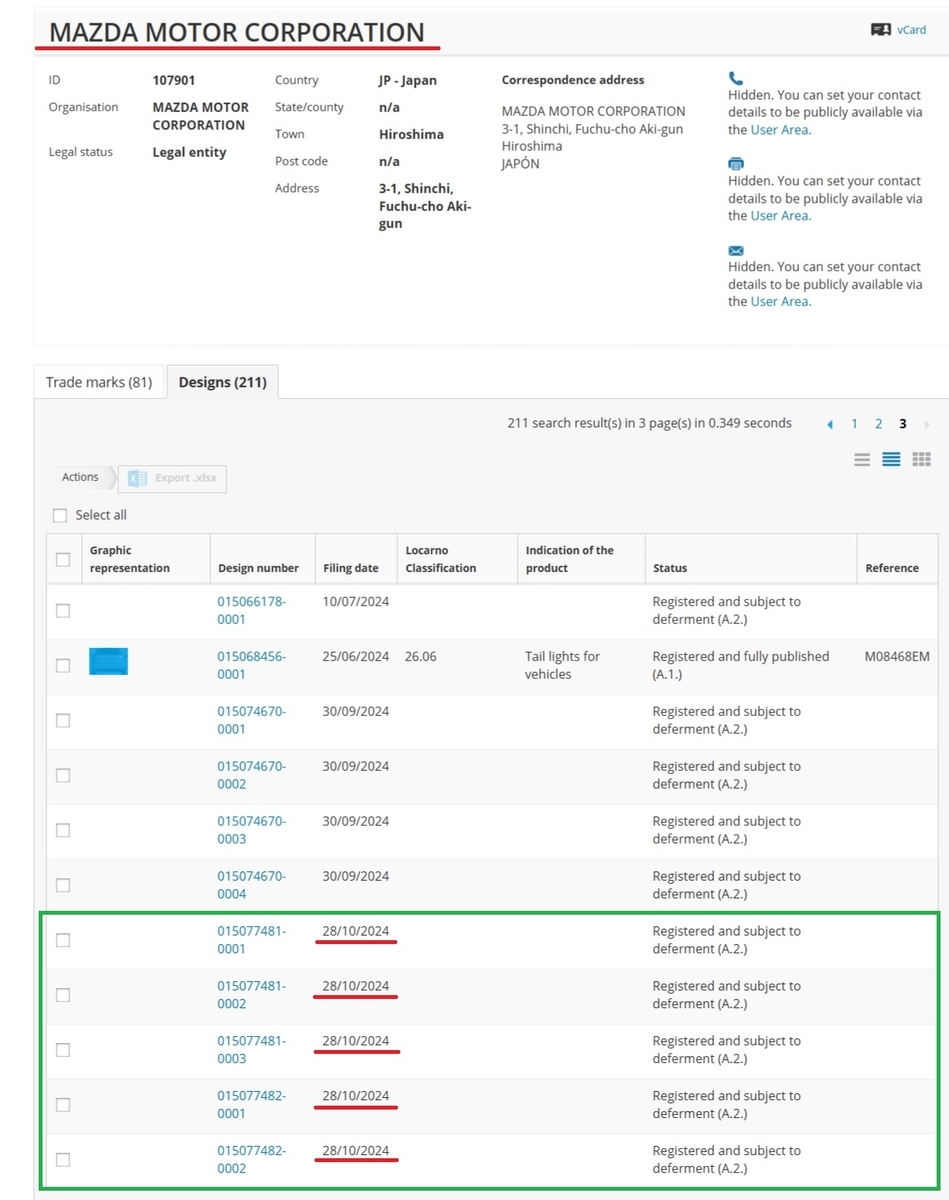Viewport: 949px width, 1200px height.
Task: Sort by Indication of the product header
Action: point(569,559)
